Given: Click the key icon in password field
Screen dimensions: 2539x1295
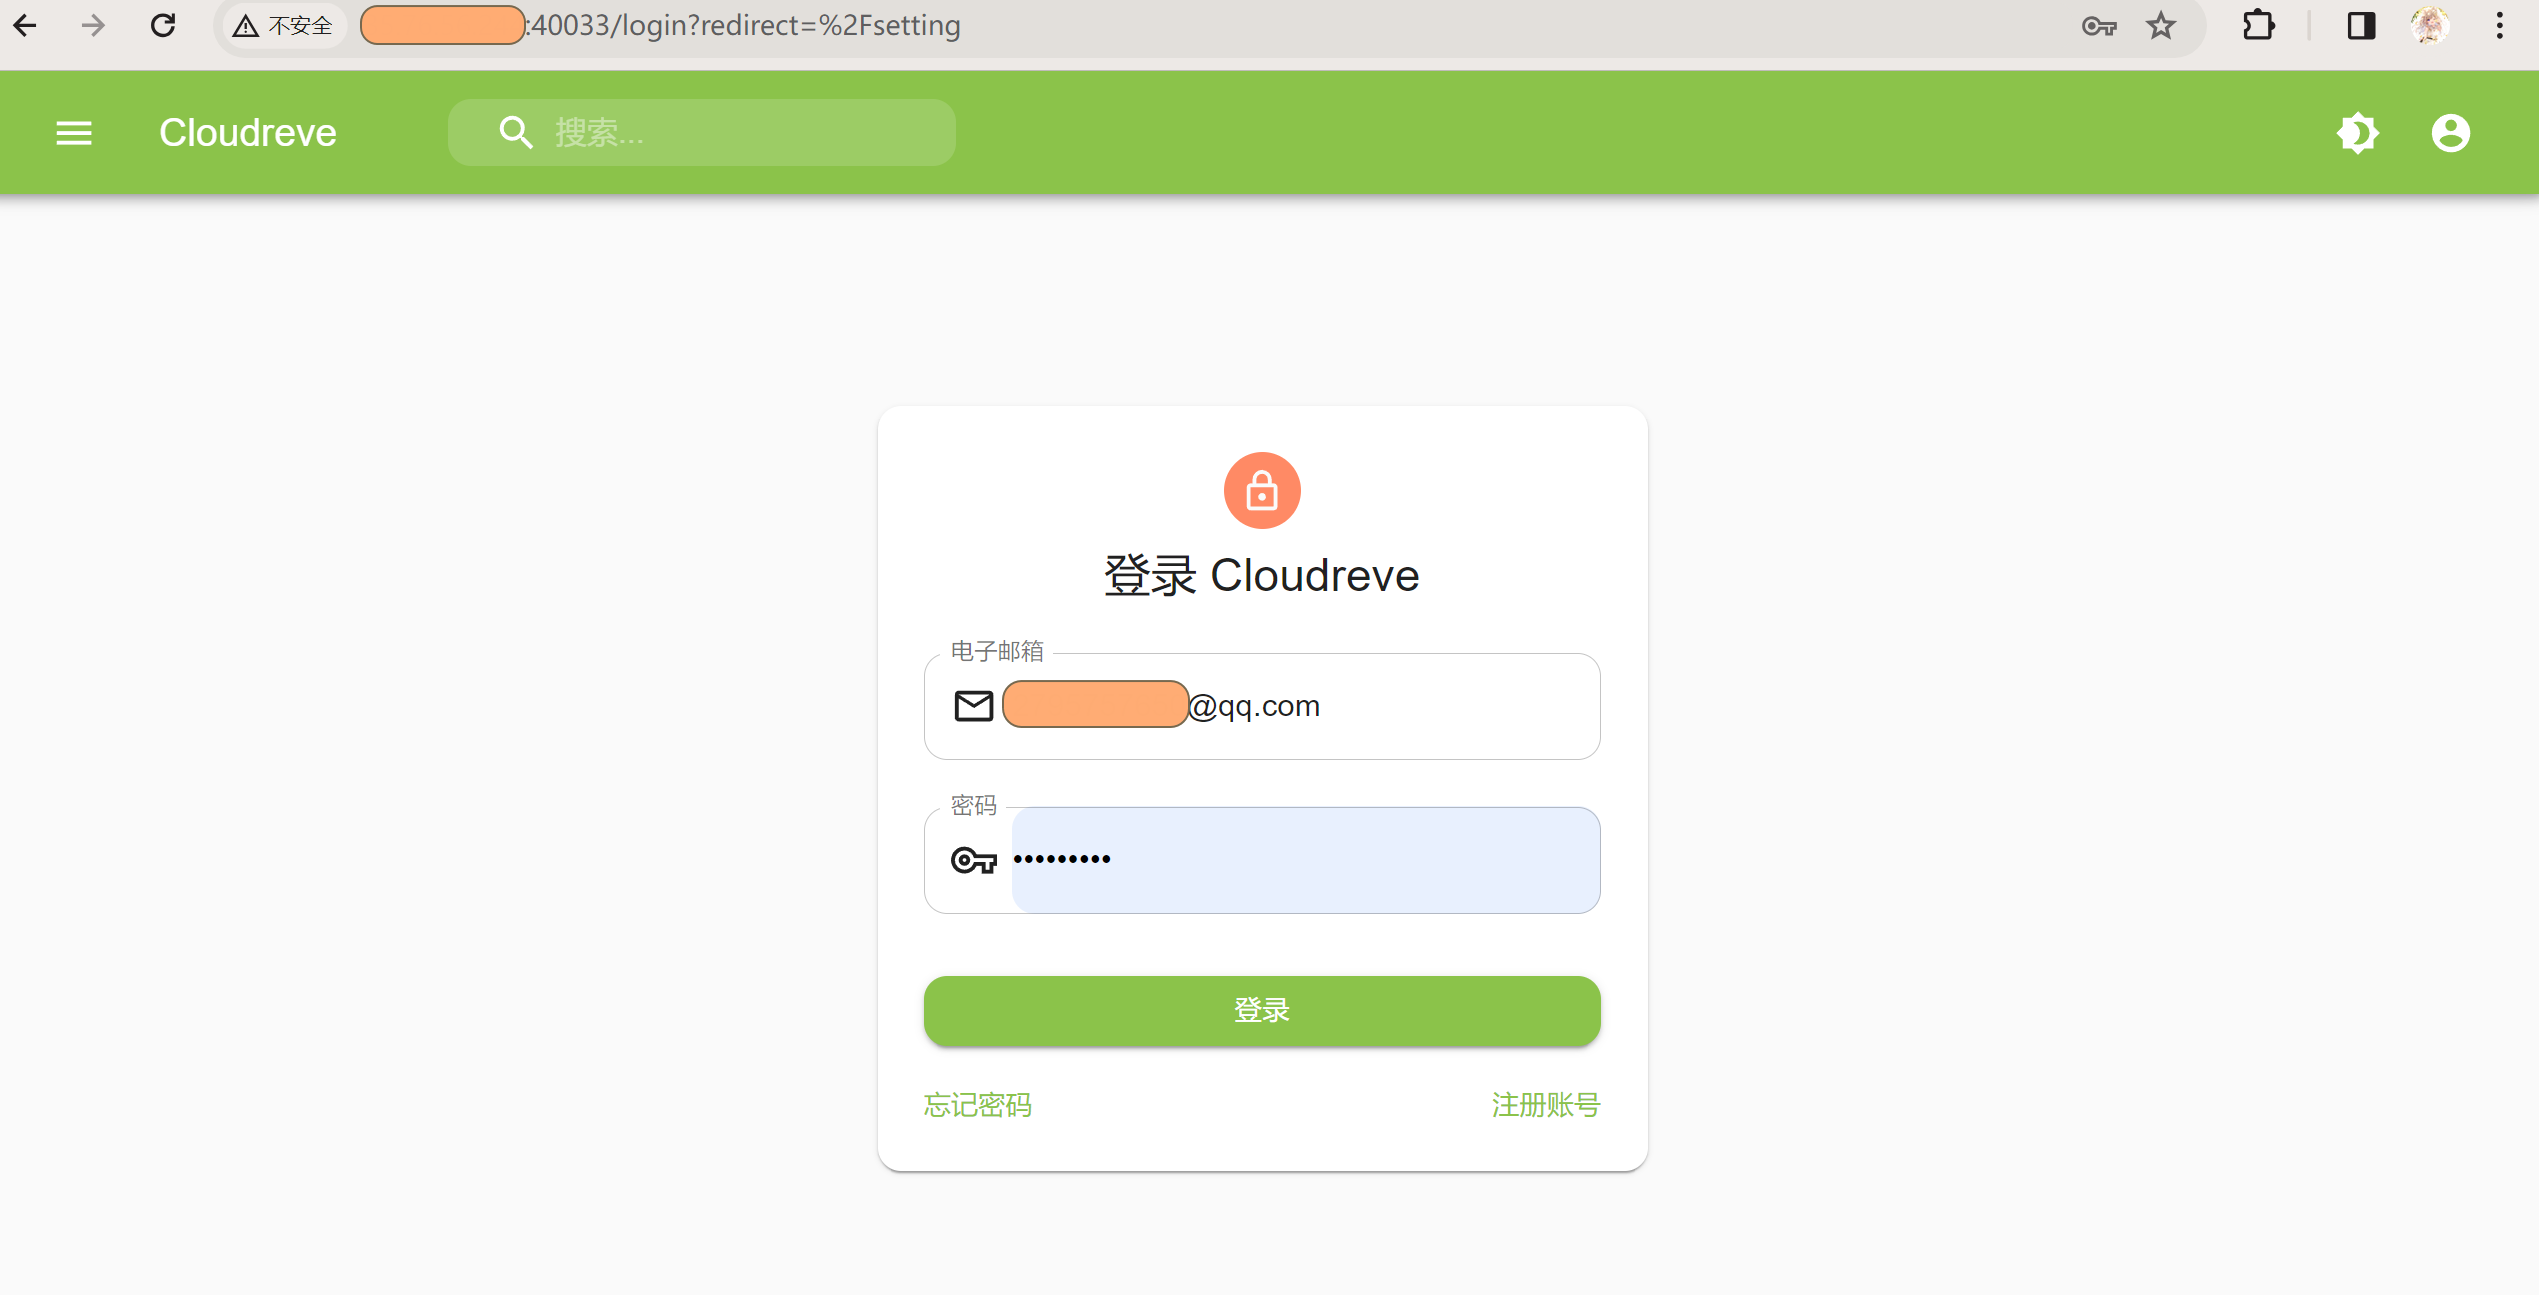Looking at the screenshot, I should tap(973, 860).
